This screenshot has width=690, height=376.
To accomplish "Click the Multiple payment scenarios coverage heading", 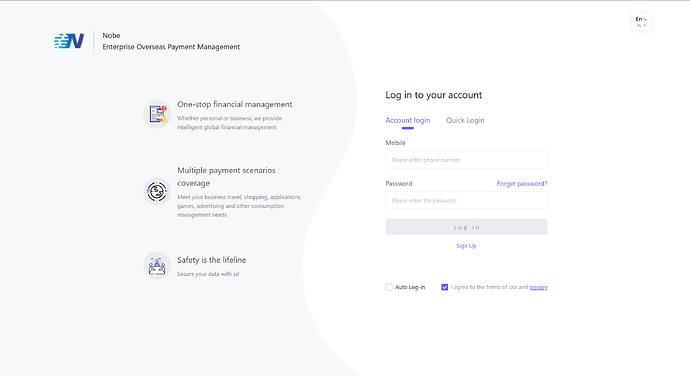I will 226,177.
